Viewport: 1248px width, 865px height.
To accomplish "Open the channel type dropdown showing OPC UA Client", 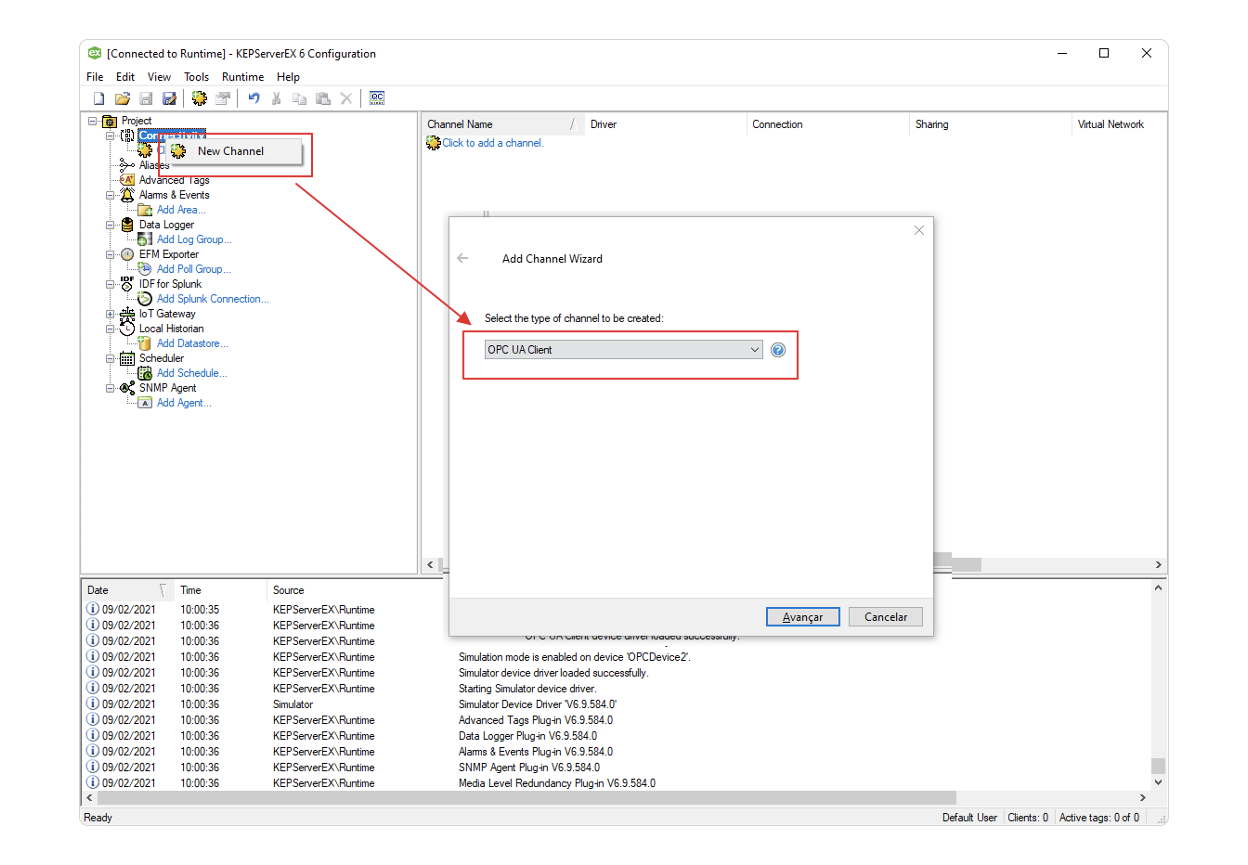I will (x=624, y=350).
